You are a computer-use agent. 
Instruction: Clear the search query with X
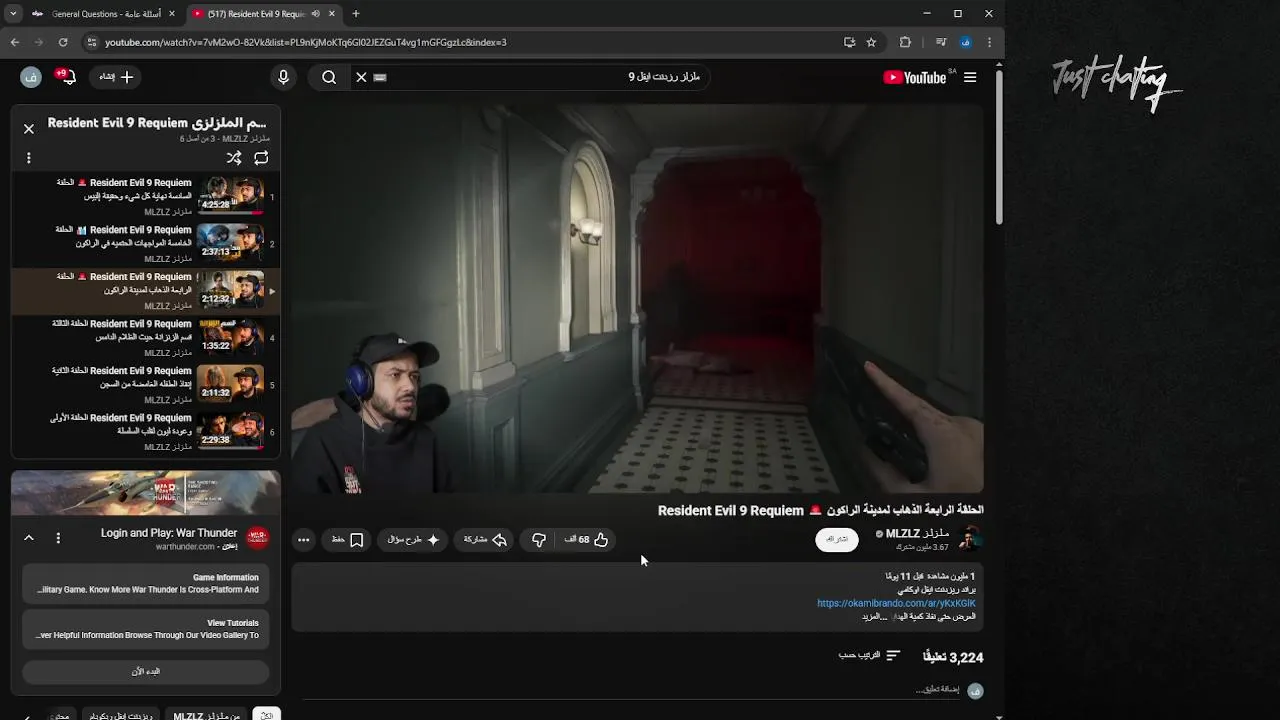[x=361, y=77]
